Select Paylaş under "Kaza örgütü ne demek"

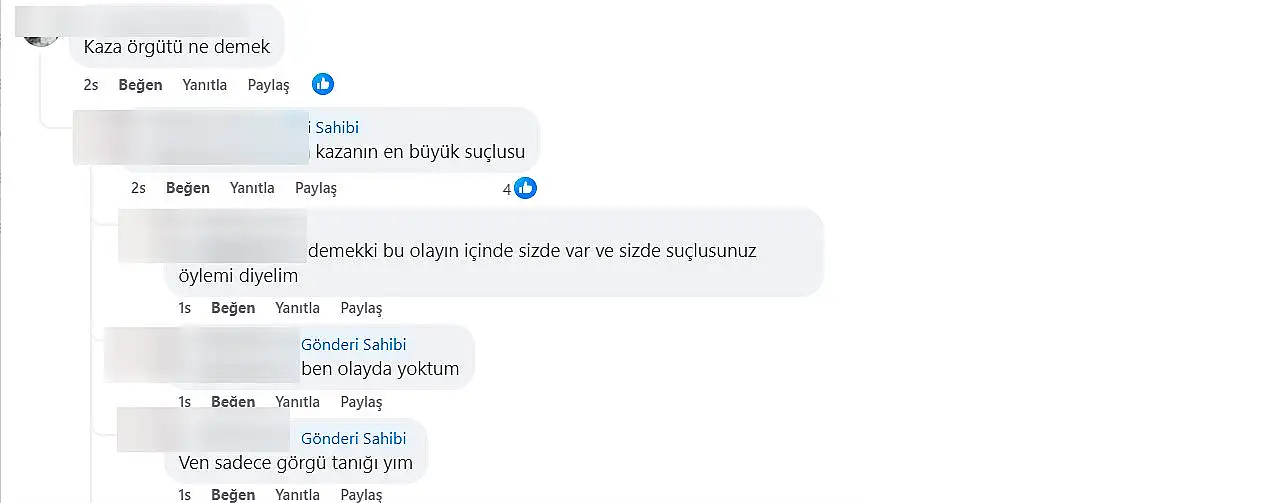click(269, 86)
